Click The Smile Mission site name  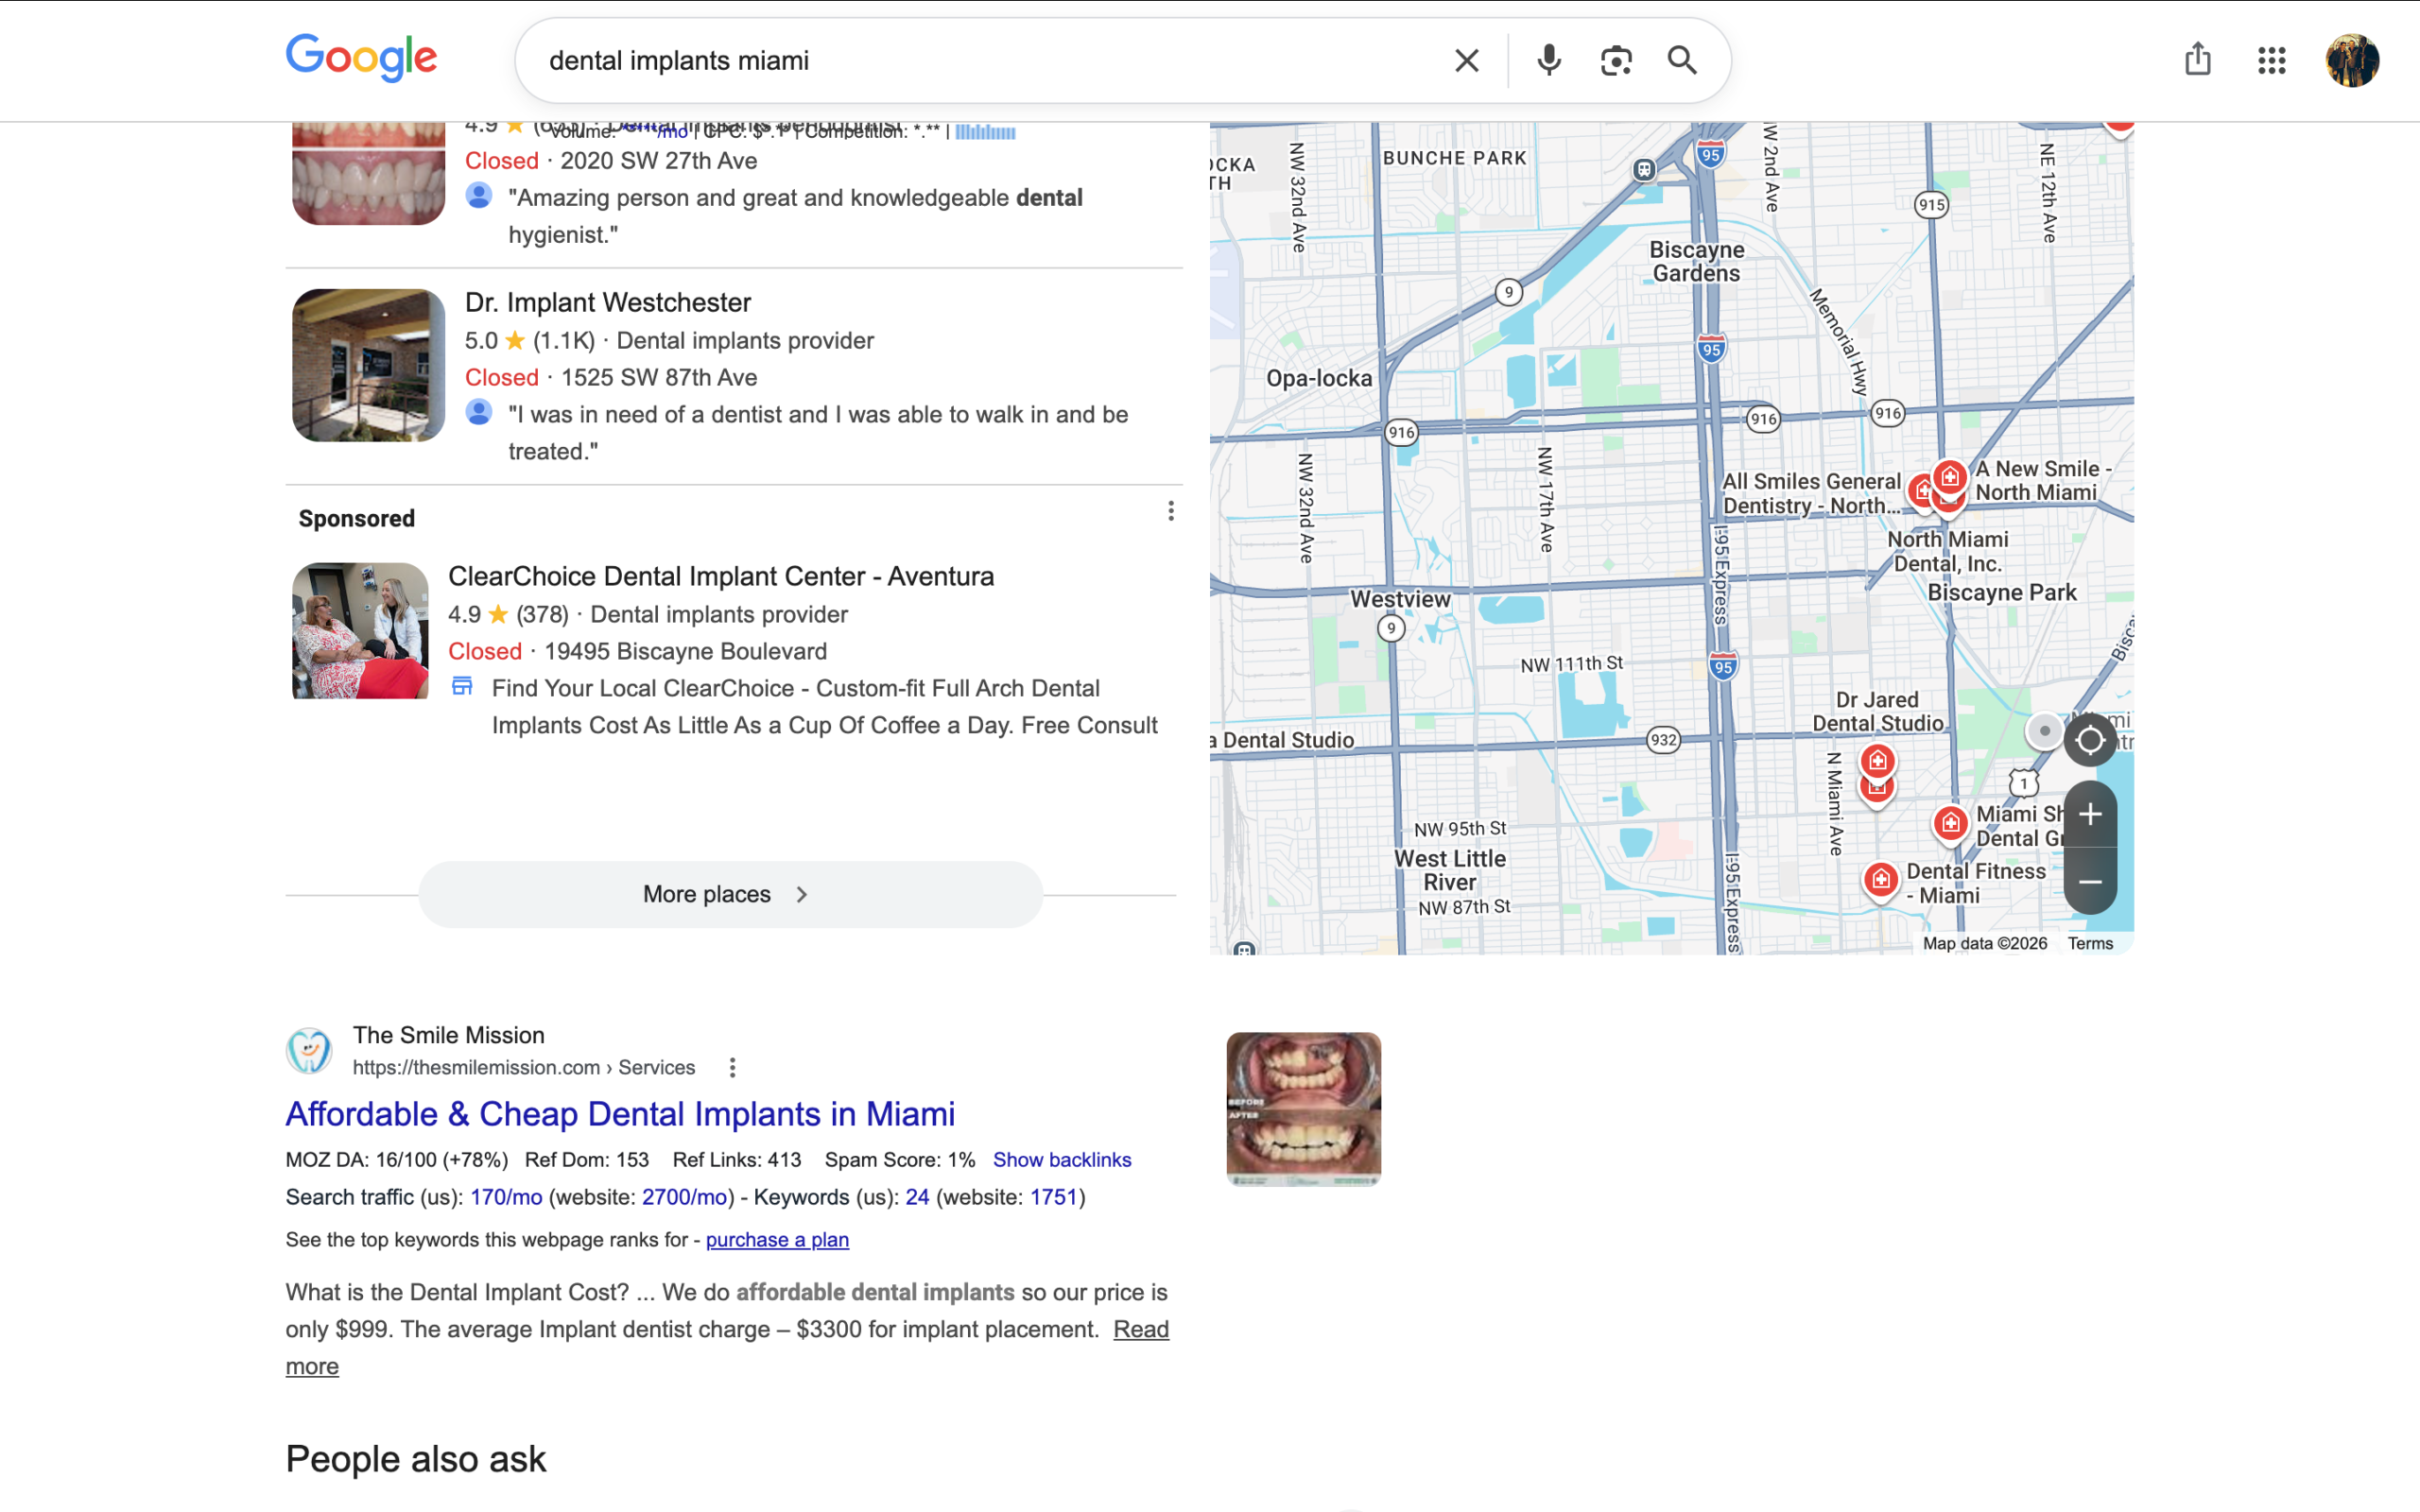click(x=448, y=1034)
